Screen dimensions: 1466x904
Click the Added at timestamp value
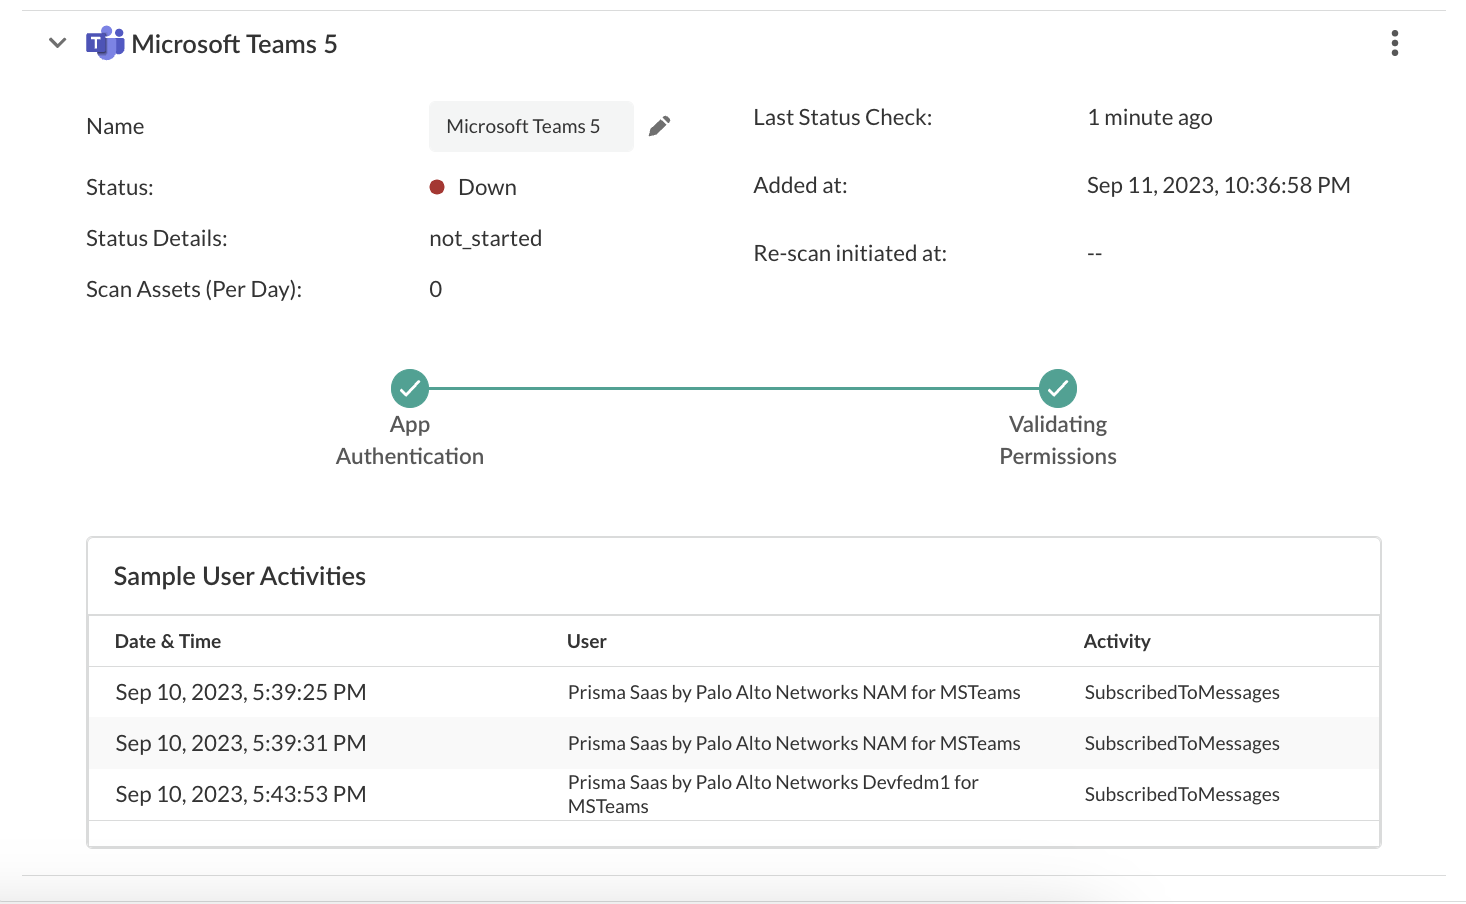[x=1218, y=186]
